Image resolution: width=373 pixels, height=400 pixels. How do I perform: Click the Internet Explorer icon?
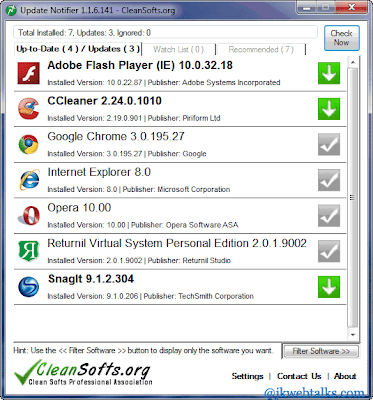click(29, 180)
